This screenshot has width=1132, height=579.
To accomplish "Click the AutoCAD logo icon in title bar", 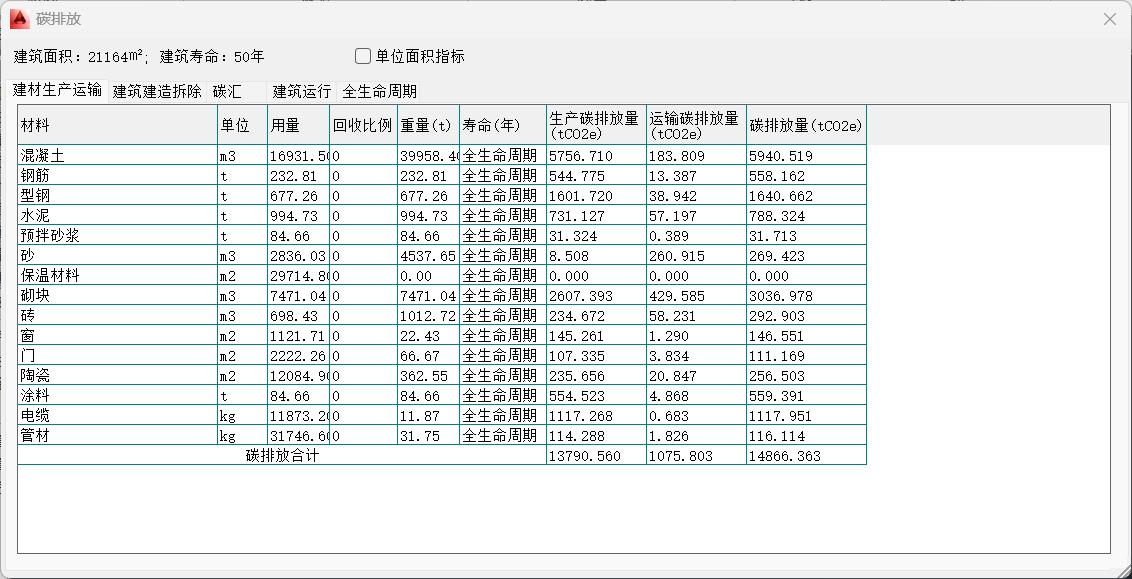I will (19, 19).
